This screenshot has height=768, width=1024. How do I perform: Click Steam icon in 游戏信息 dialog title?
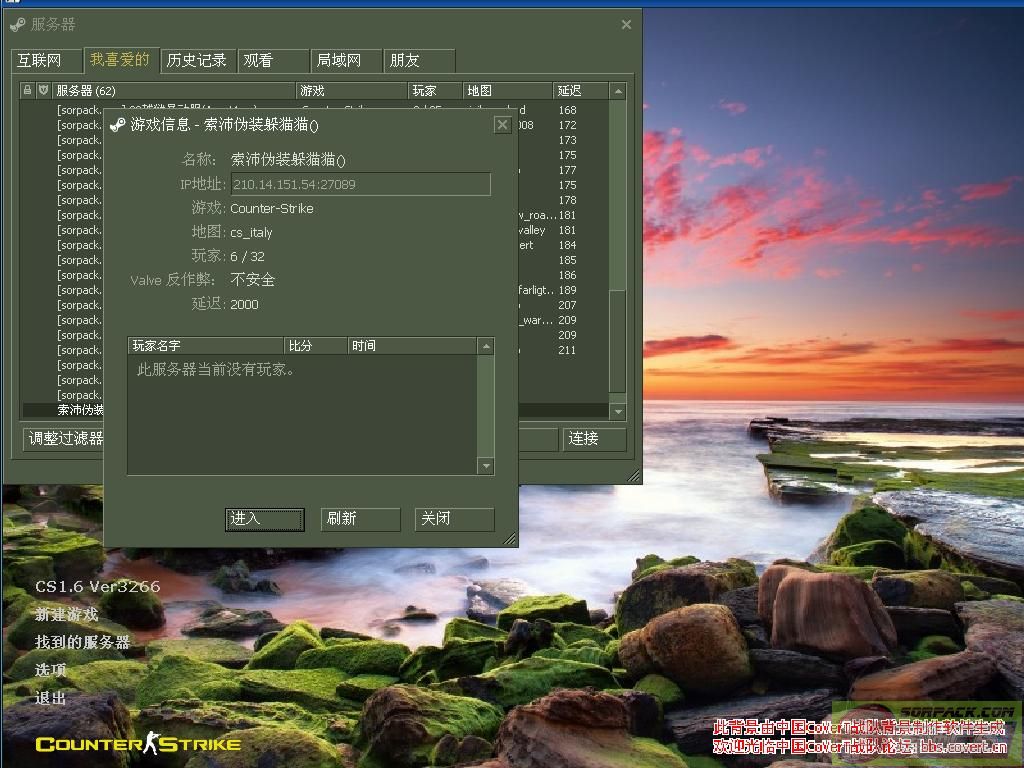118,125
